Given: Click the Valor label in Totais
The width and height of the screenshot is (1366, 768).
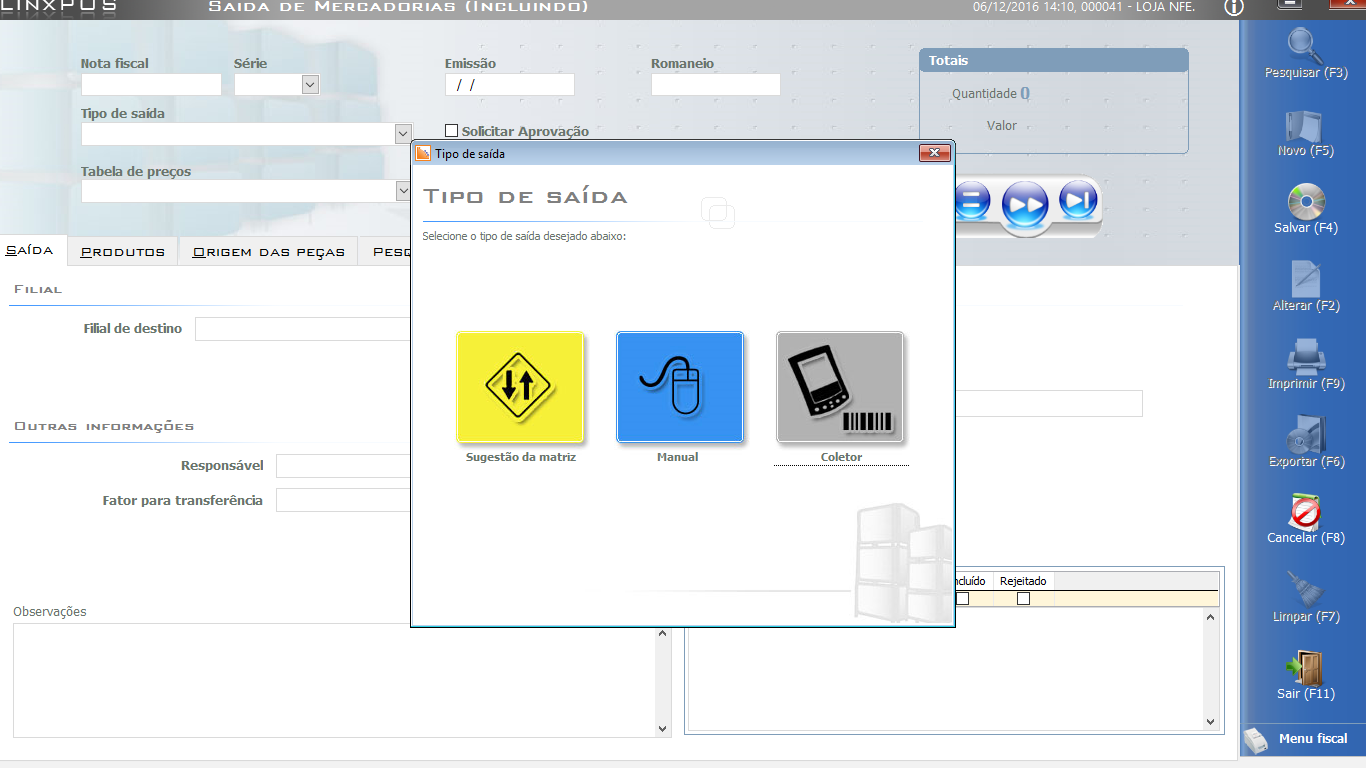Looking at the screenshot, I should [1002, 126].
